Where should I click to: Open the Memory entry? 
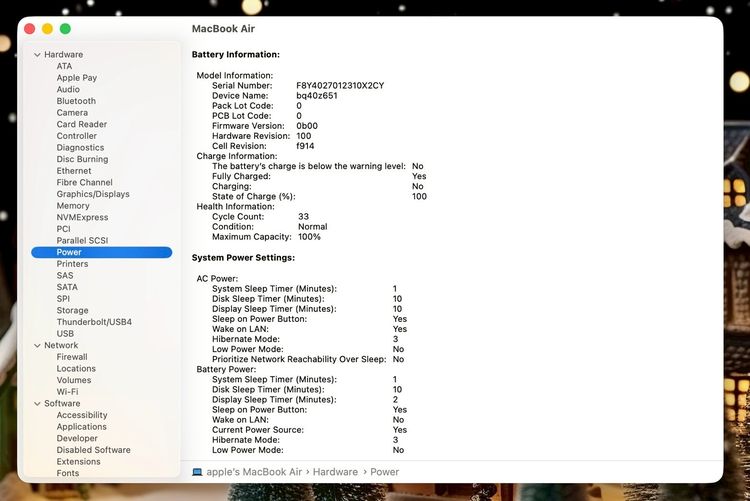click(x=73, y=206)
